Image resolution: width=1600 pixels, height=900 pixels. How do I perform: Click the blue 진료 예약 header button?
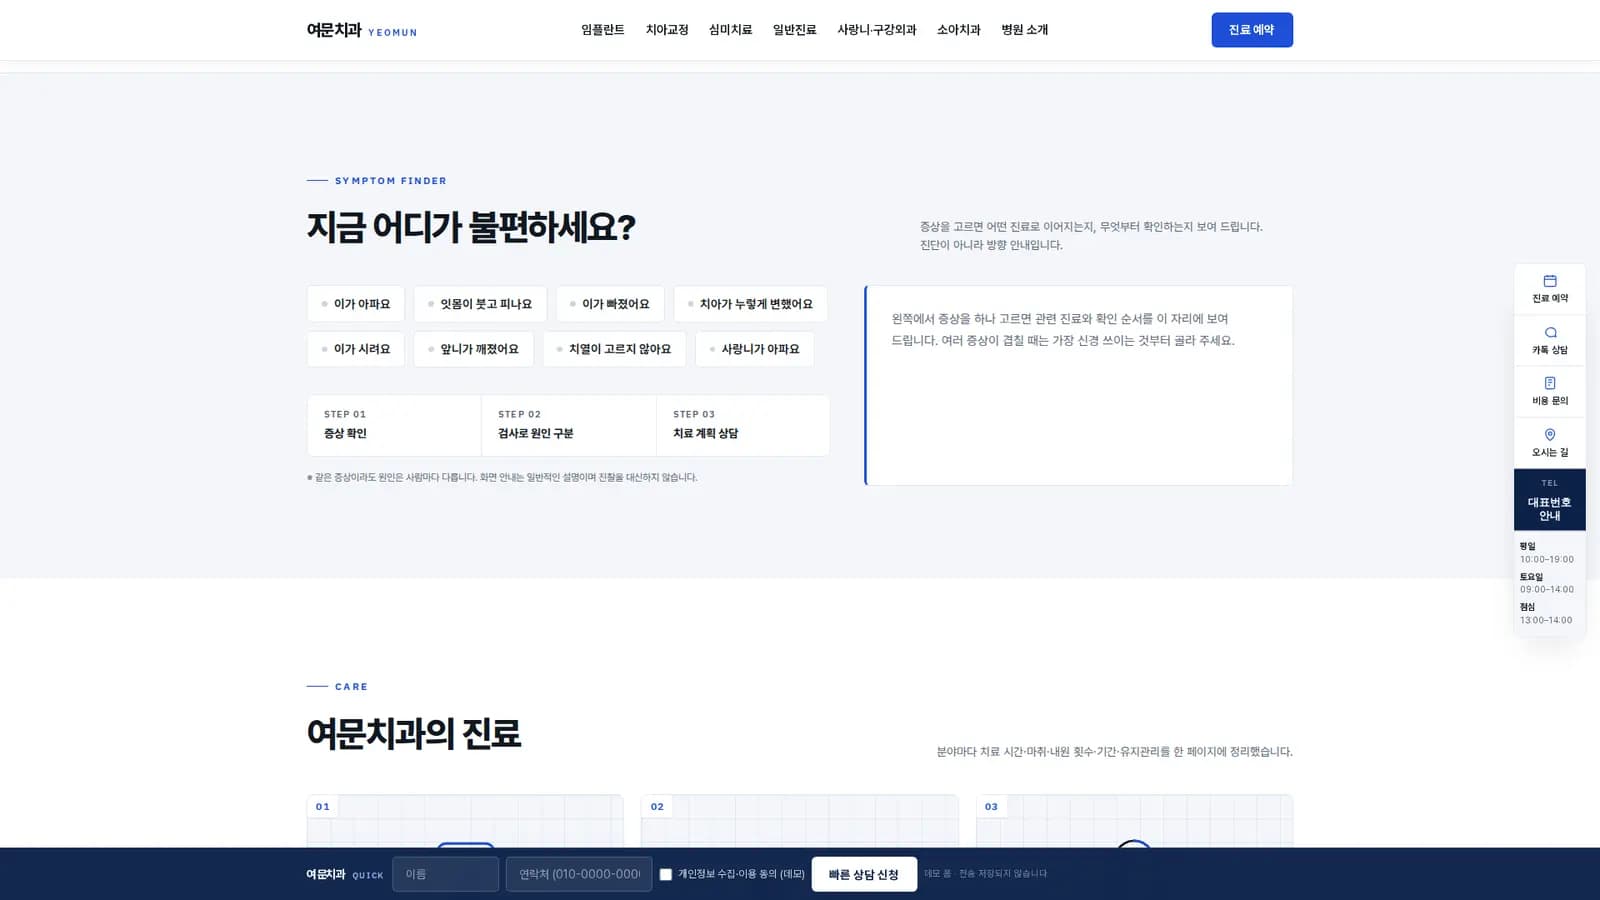pyautogui.click(x=1252, y=30)
